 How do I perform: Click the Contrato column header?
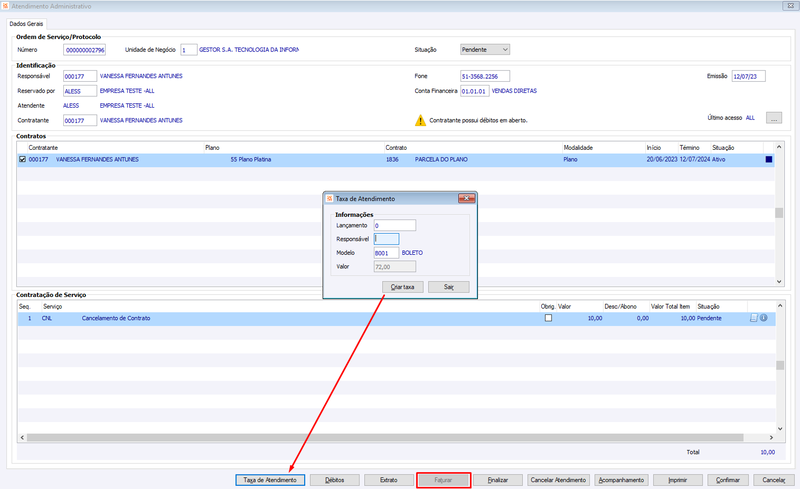396,148
